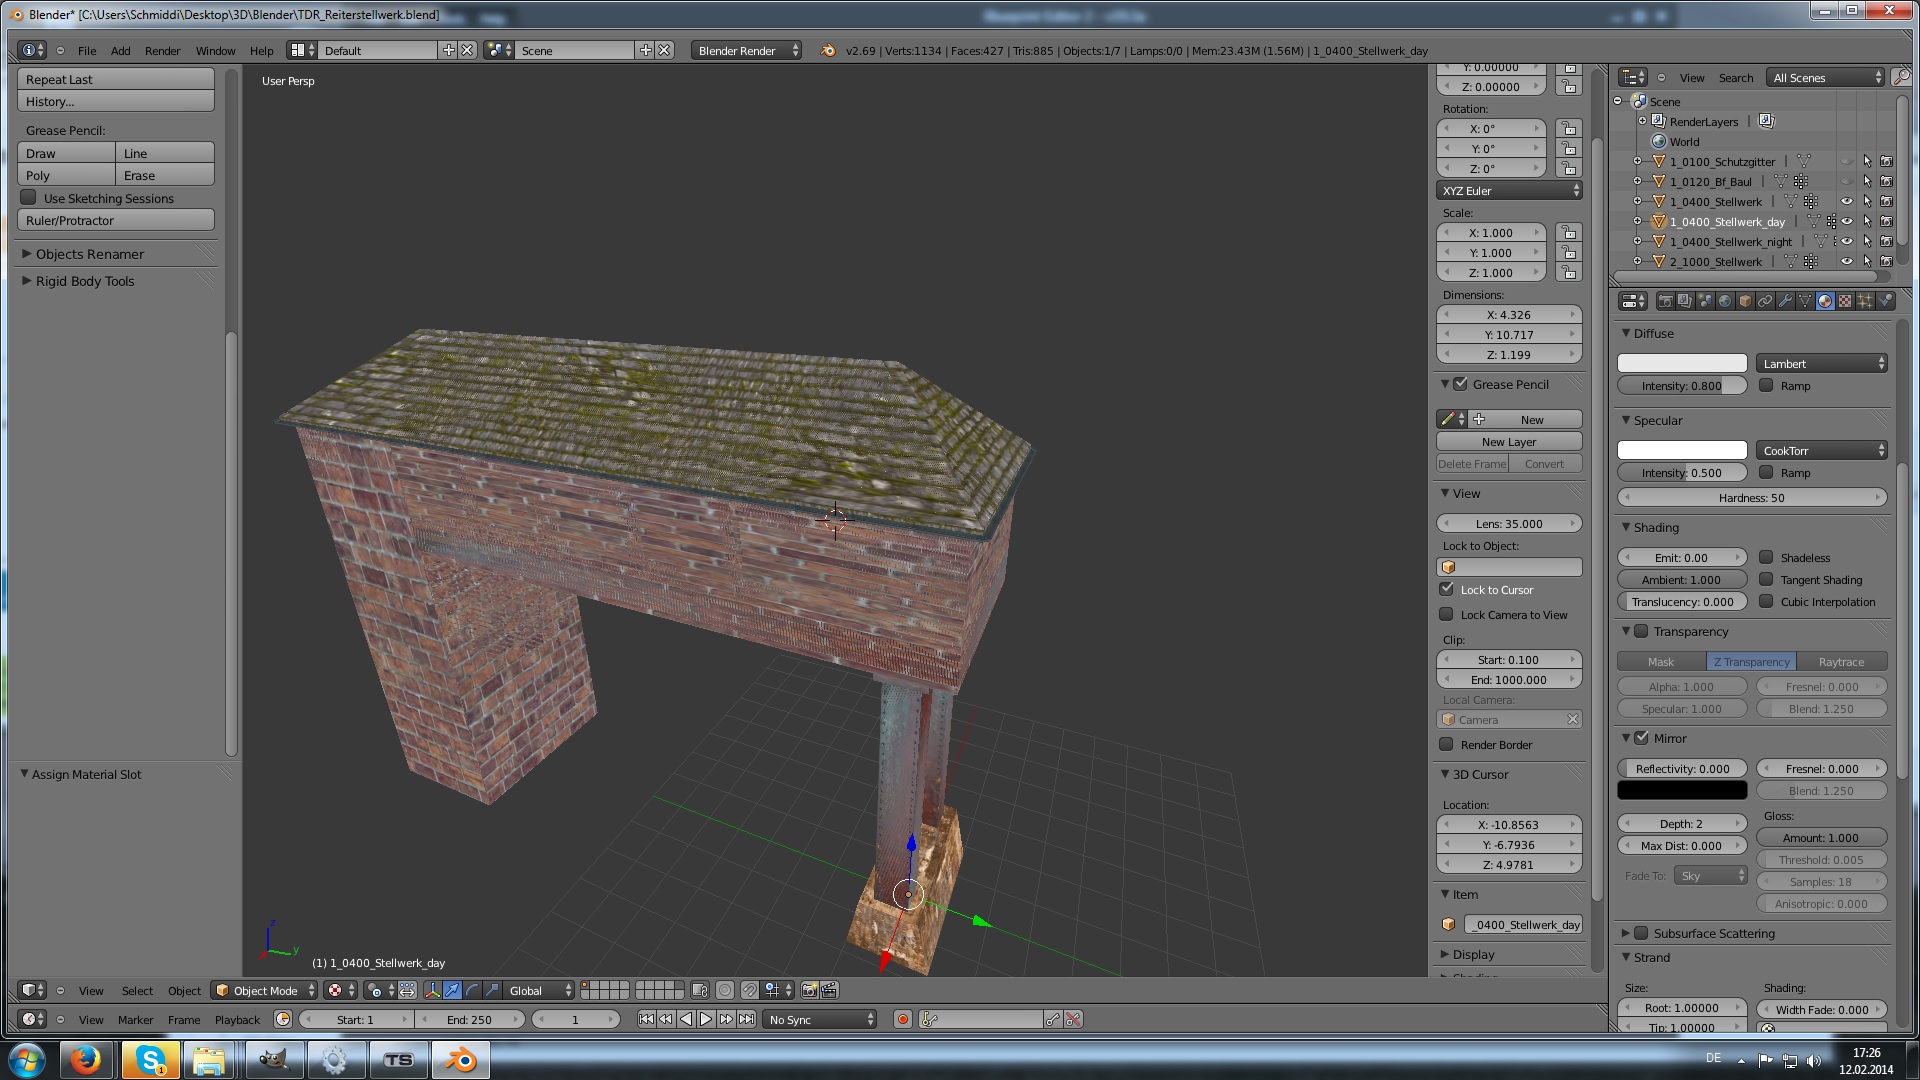Expand the Objects Renamer panel

(90, 254)
